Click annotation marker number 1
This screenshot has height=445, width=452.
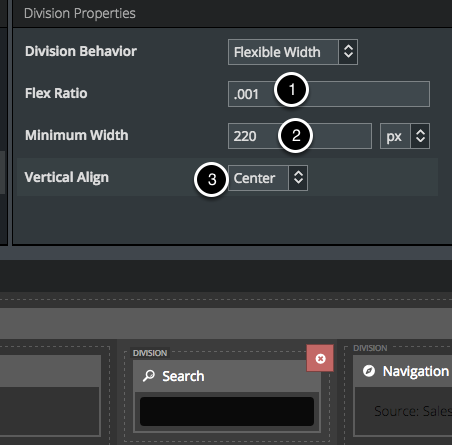(x=292, y=90)
